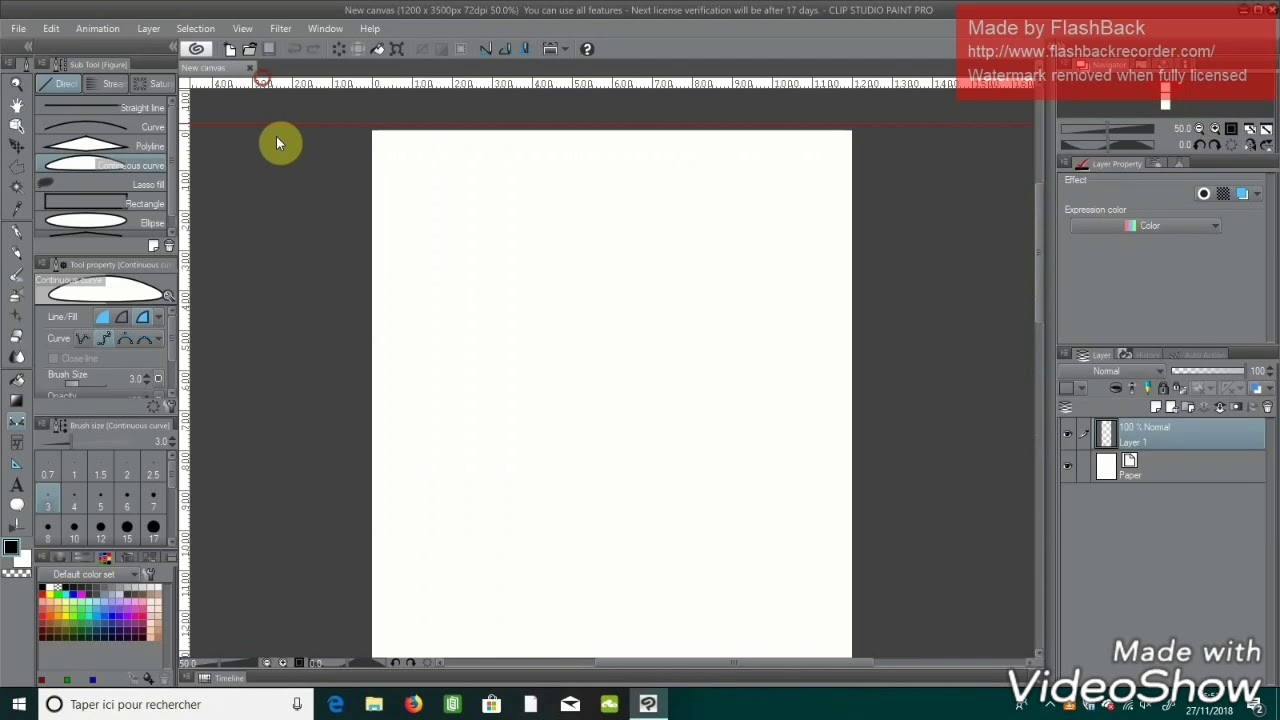
Task: Toggle Tone effect in Layer Property
Action: [1223, 193]
